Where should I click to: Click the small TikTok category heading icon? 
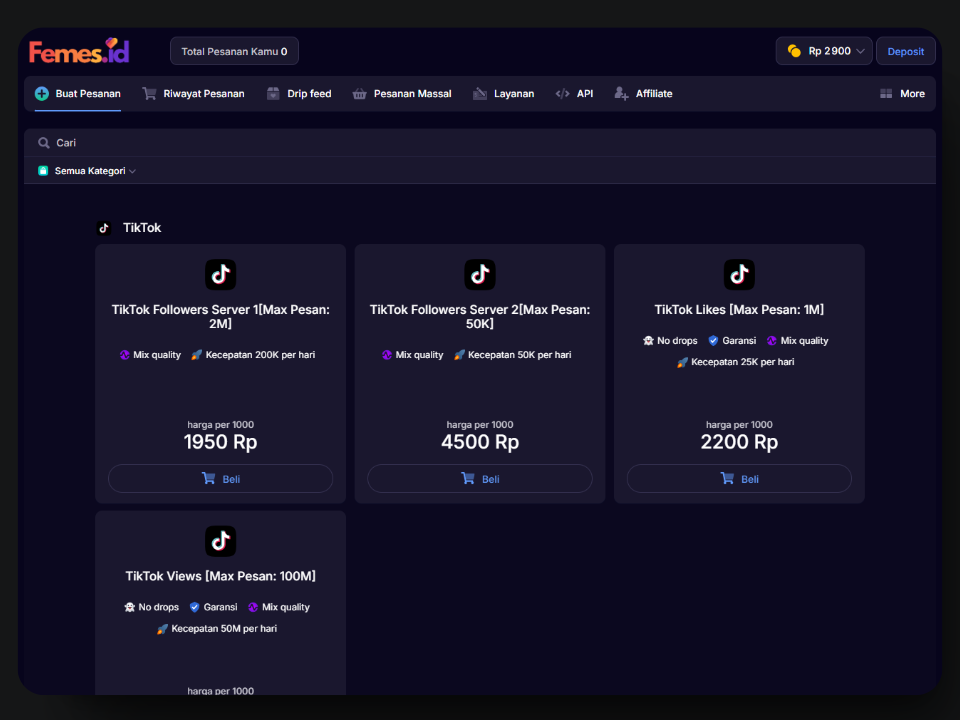[x=104, y=228]
